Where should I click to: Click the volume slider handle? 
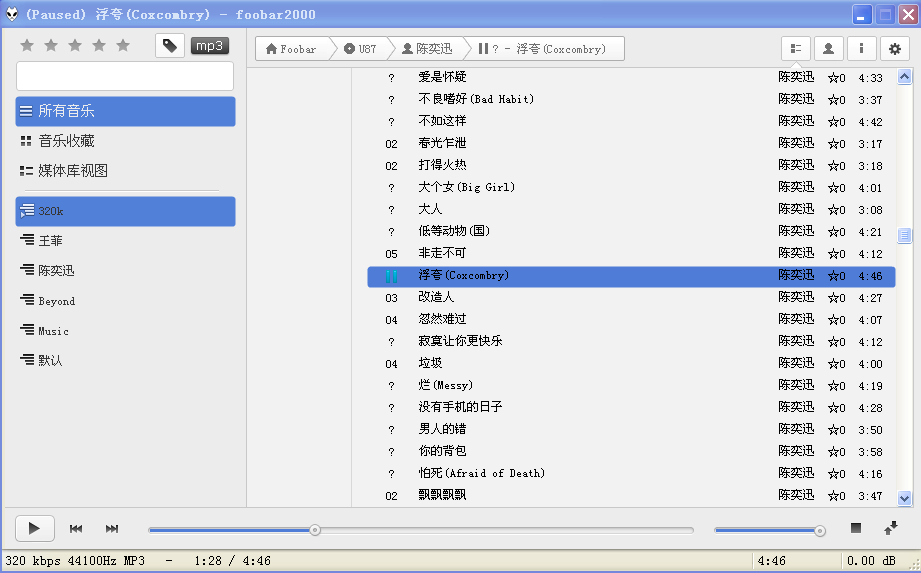point(819,531)
